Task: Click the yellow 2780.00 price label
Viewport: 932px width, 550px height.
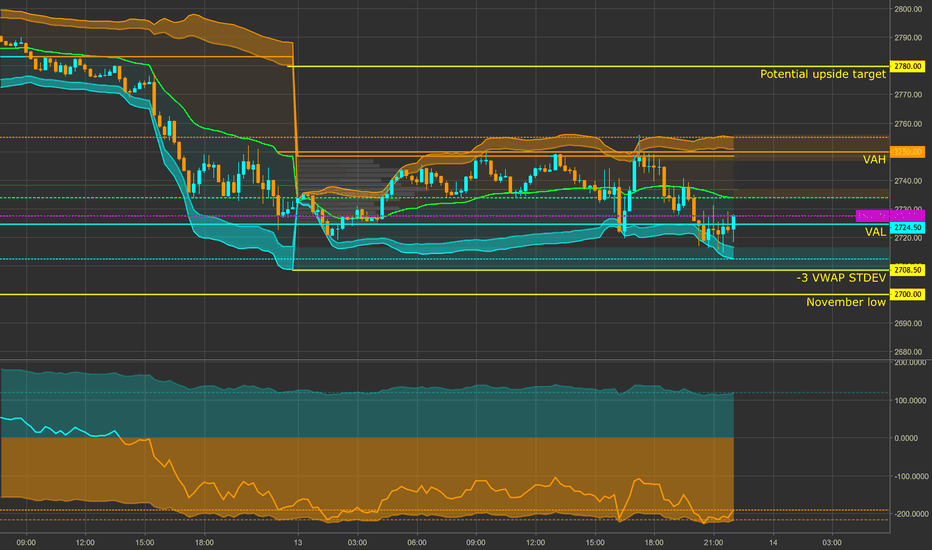Action: click(x=907, y=66)
